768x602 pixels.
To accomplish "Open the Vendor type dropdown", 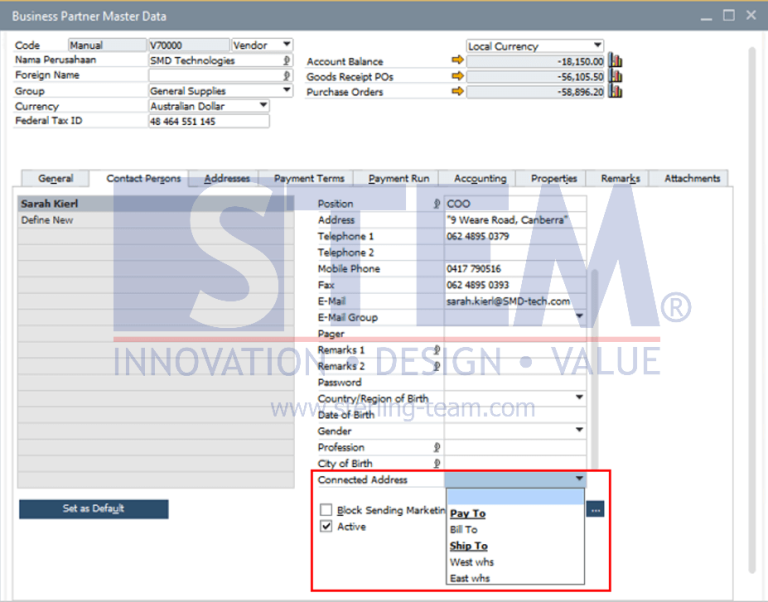I will [286, 45].
